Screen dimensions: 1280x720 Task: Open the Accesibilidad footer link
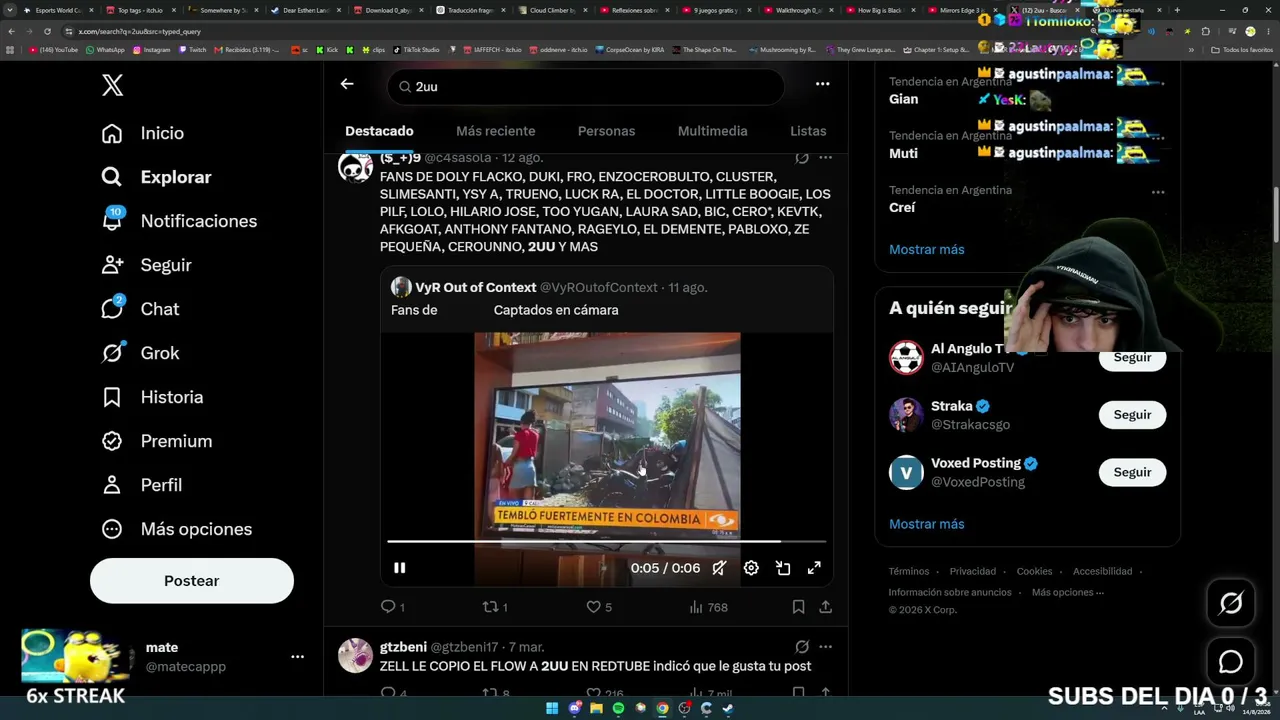click(x=1103, y=572)
